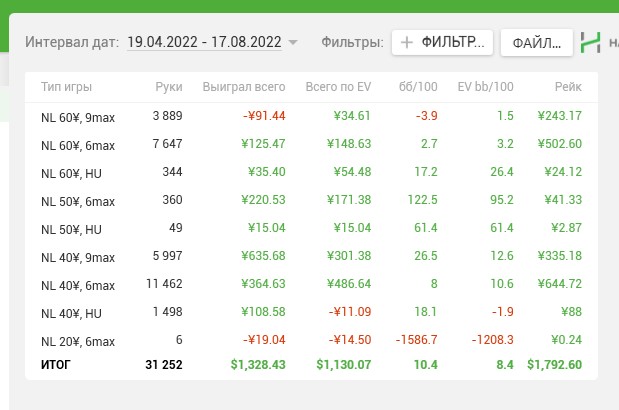Sort by EV bb/100 column header
Screen dimensions: 619x410
tap(485, 87)
